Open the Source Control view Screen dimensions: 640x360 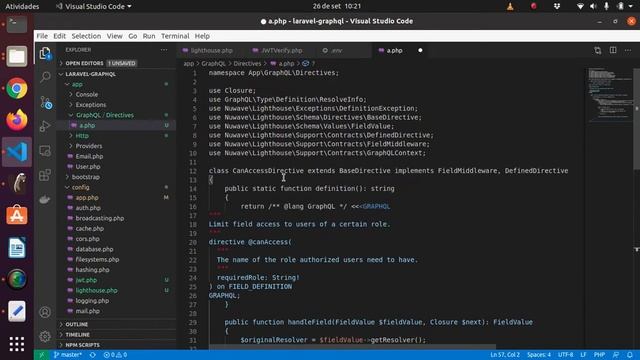pos(46,102)
